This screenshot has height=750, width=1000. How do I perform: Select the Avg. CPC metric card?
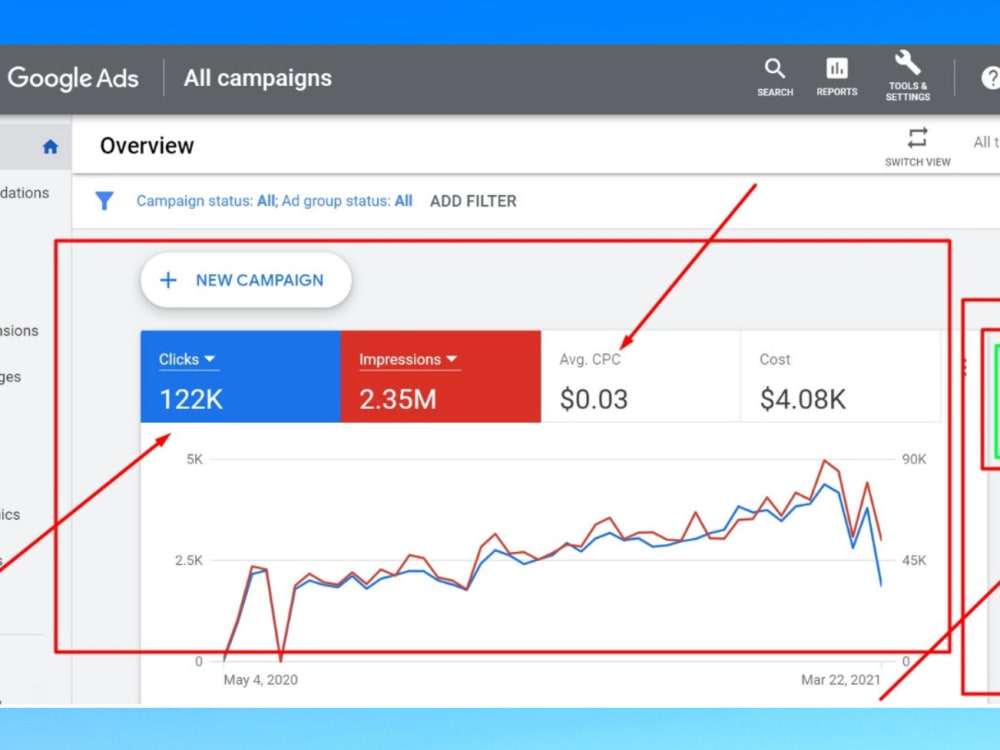[x=640, y=376]
